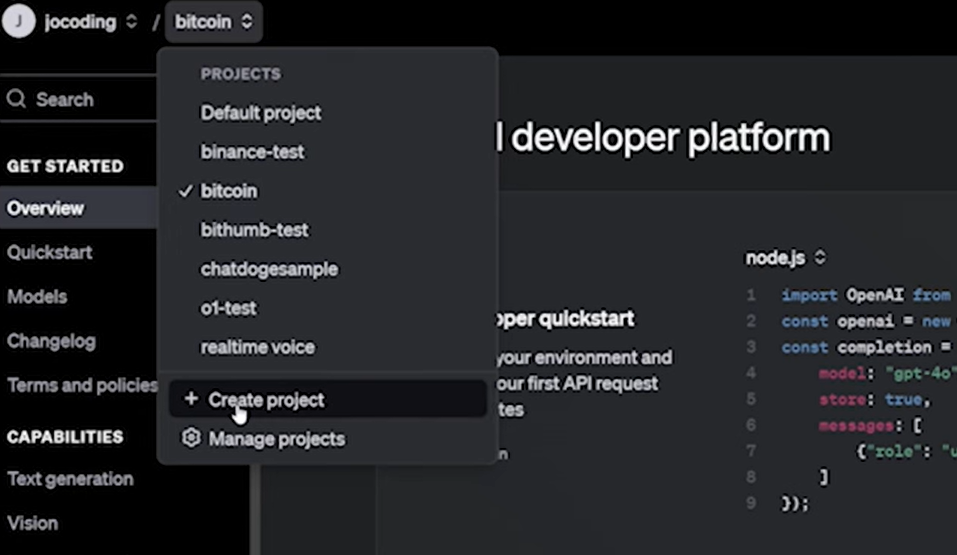Image resolution: width=957 pixels, height=555 pixels.
Task: Switch to bithumb-test project
Action: pos(255,230)
